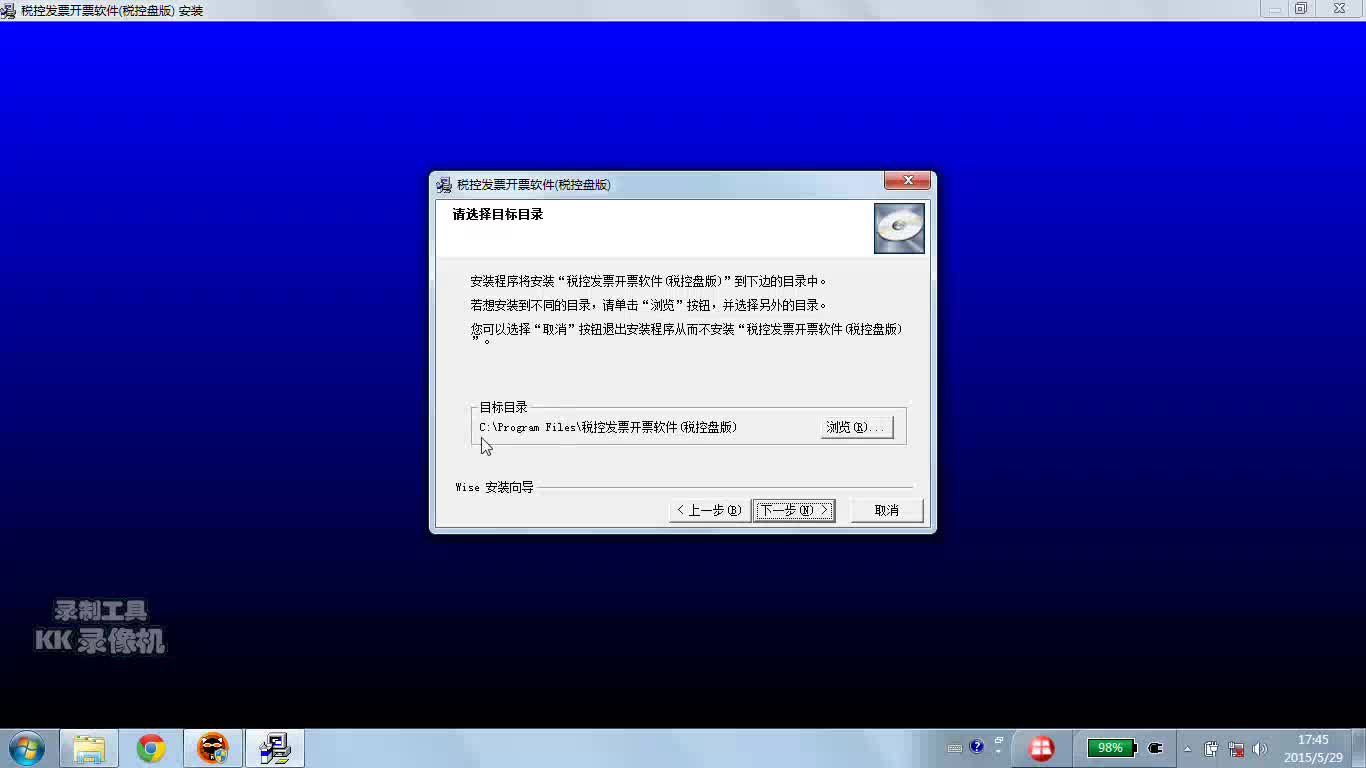Open the blue question-mark help tray icon

(976, 747)
